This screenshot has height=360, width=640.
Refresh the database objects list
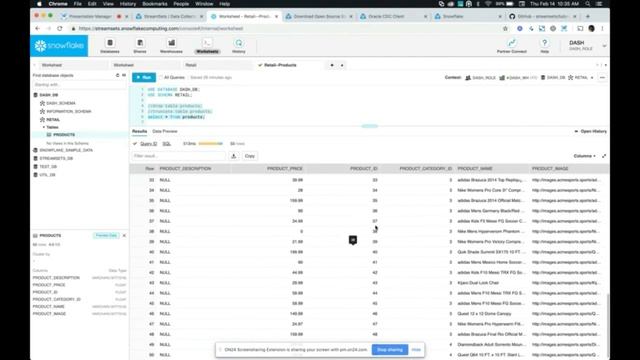tap(118, 76)
